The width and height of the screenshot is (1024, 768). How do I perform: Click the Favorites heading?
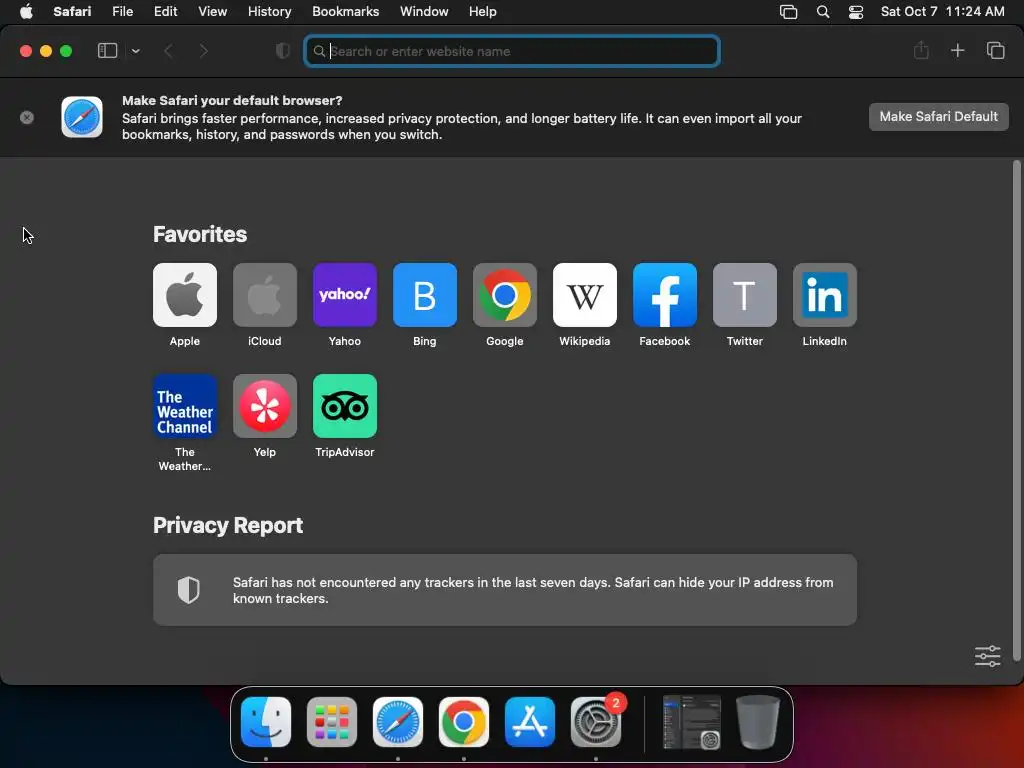(200, 234)
